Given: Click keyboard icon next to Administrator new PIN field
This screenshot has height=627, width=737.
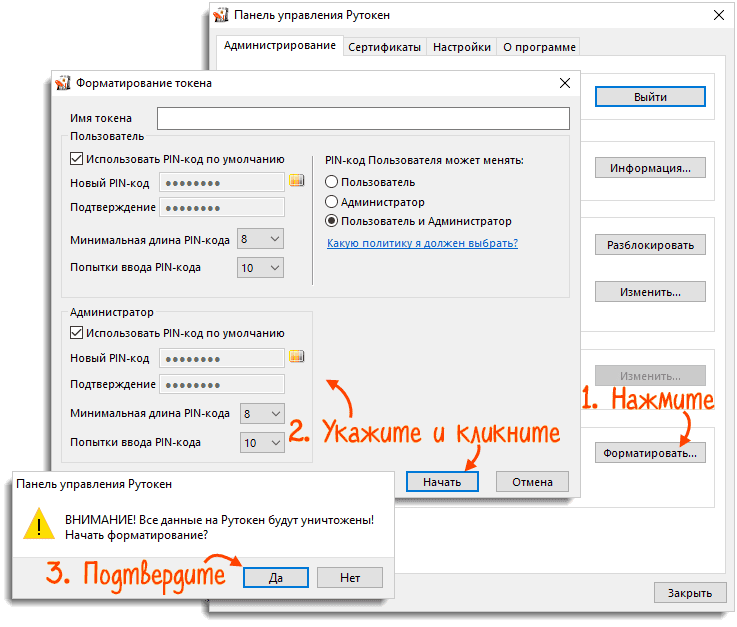Looking at the screenshot, I should (x=296, y=357).
